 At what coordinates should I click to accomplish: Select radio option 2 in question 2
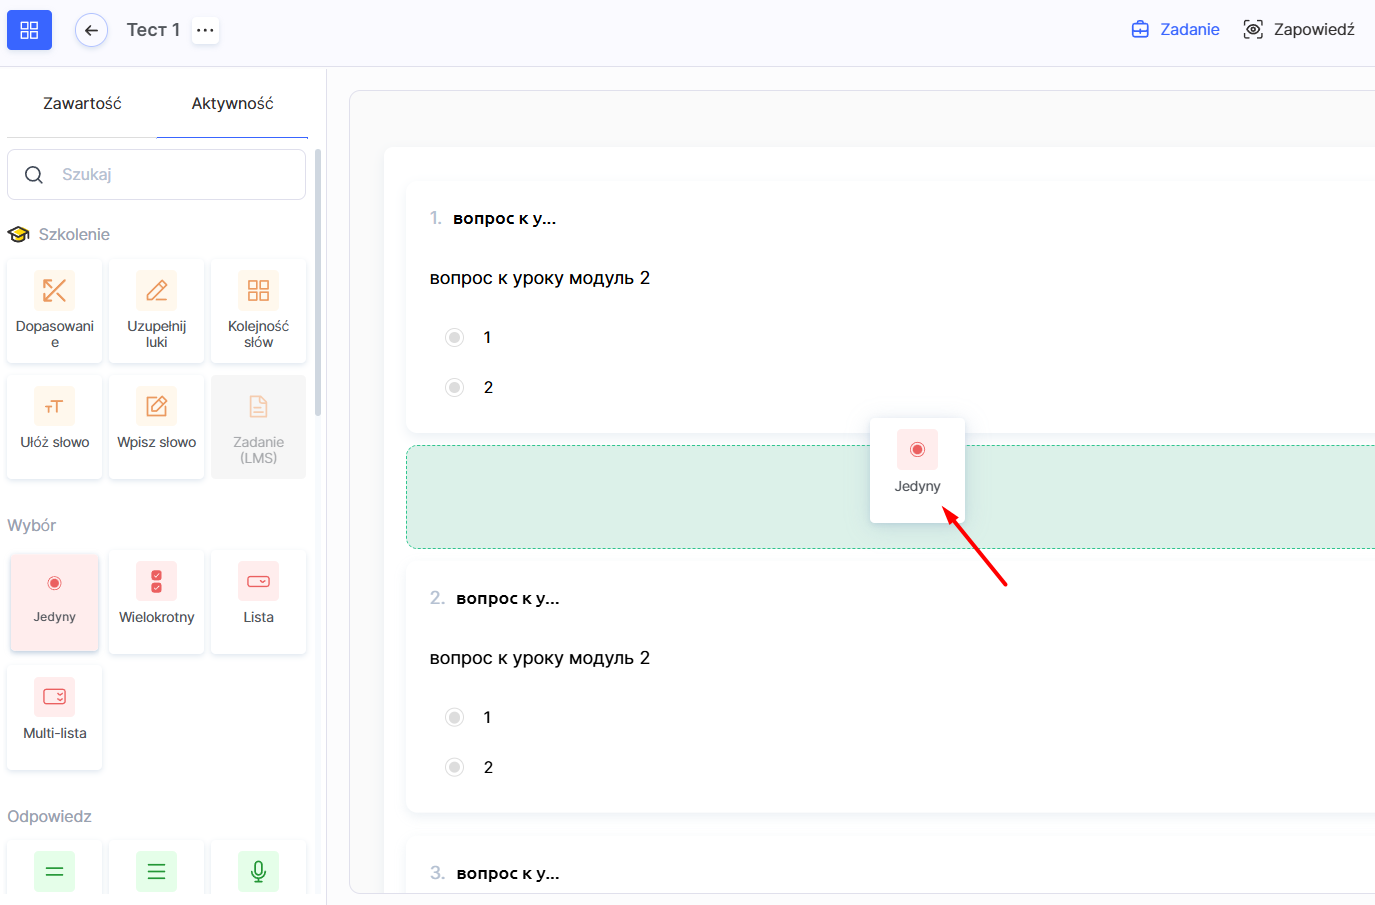[455, 768]
